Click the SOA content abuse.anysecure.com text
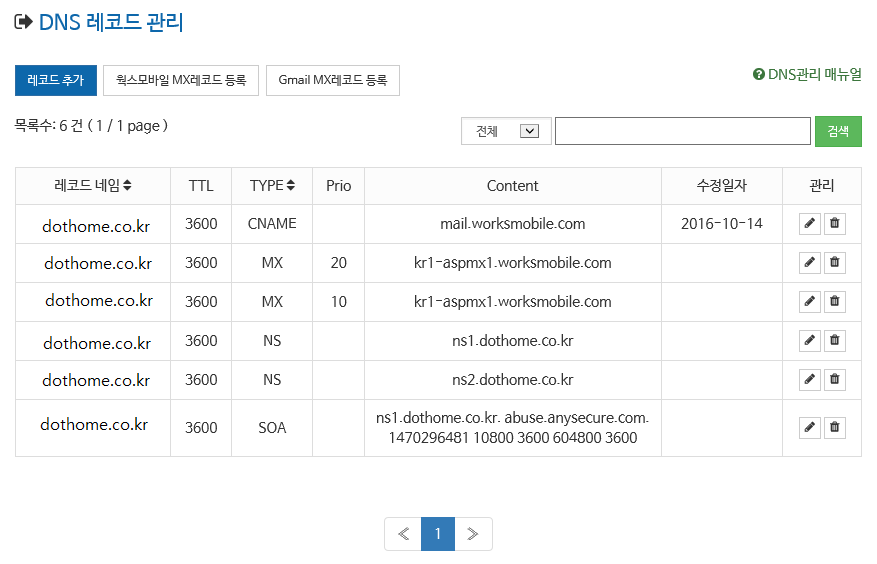Viewport: 877px width, 564px height. pyautogui.click(x=576, y=418)
